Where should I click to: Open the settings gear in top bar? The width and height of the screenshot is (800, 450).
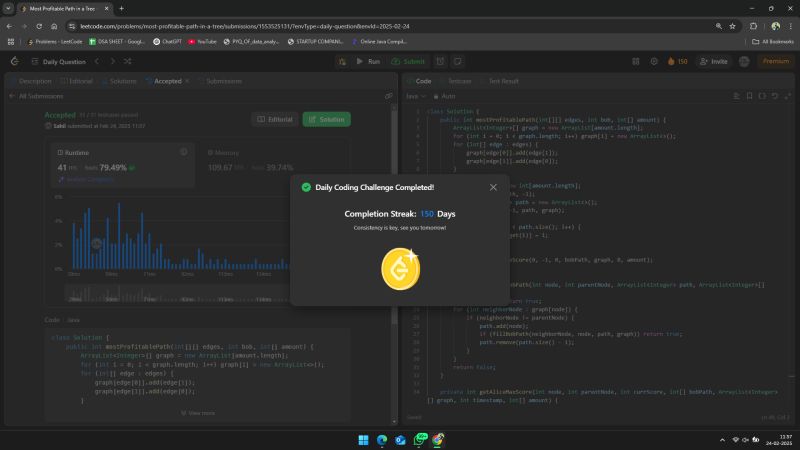654,61
